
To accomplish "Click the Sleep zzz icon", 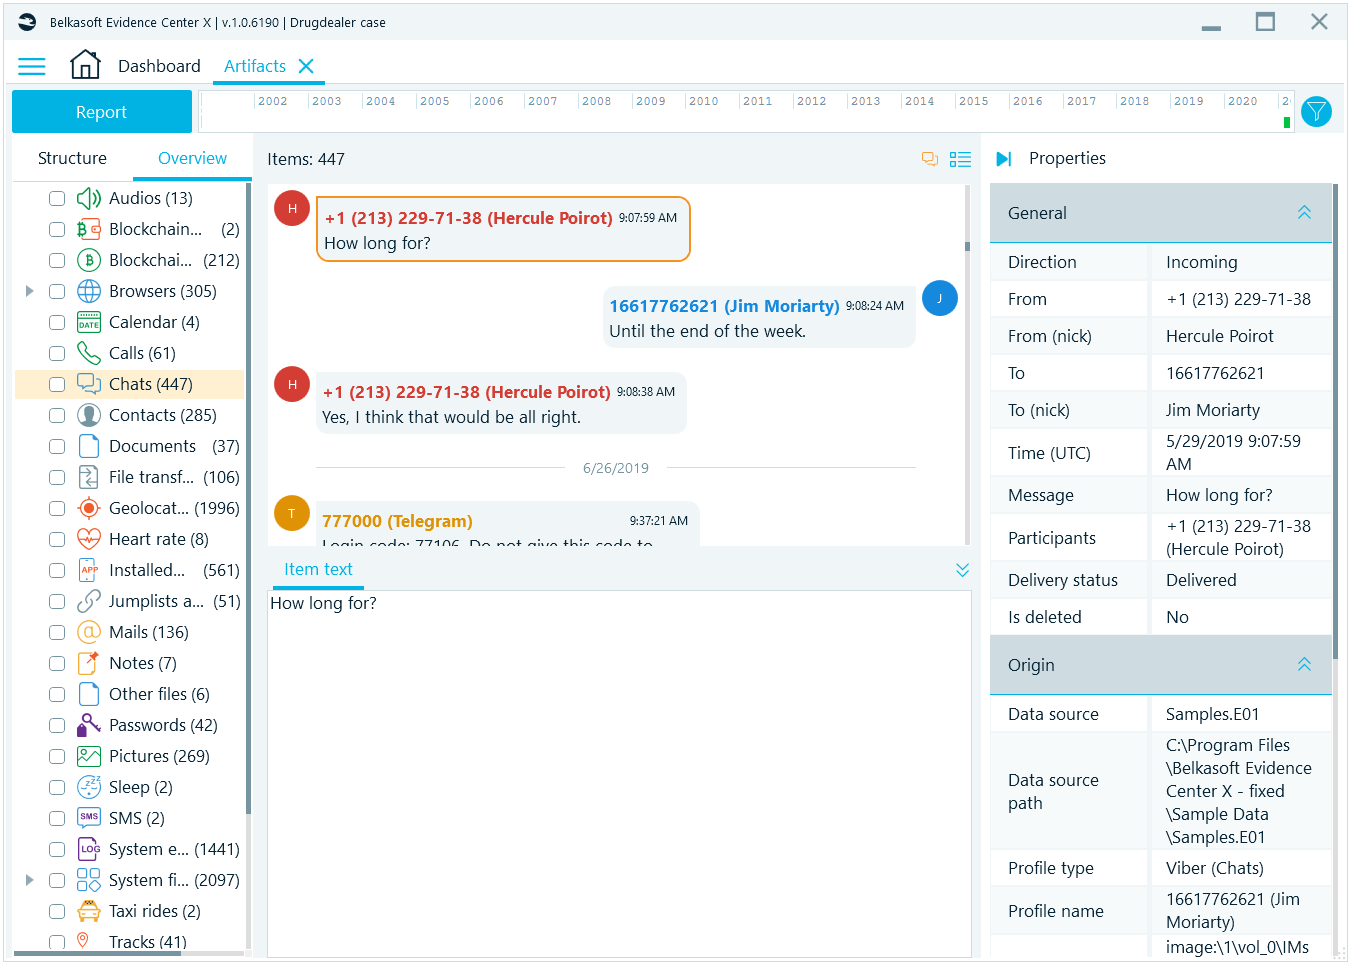I will (x=89, y=787).
